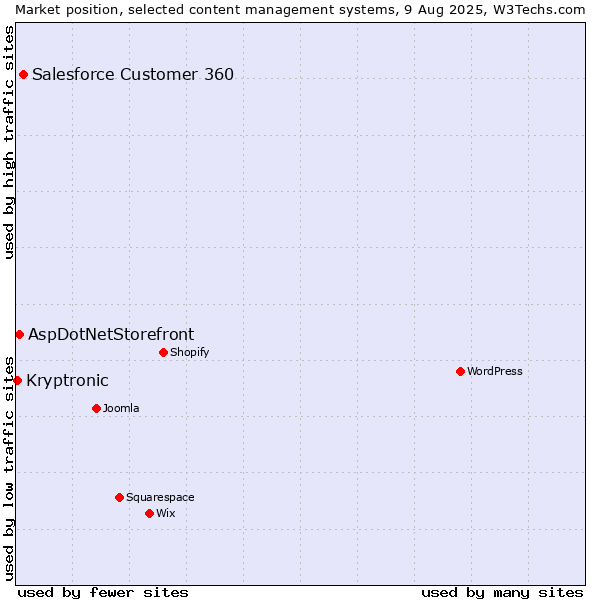This screenshot has width=600, height=600.
Task: Click the 'Salesforce Customer 360' label
Action: [133, 75]
